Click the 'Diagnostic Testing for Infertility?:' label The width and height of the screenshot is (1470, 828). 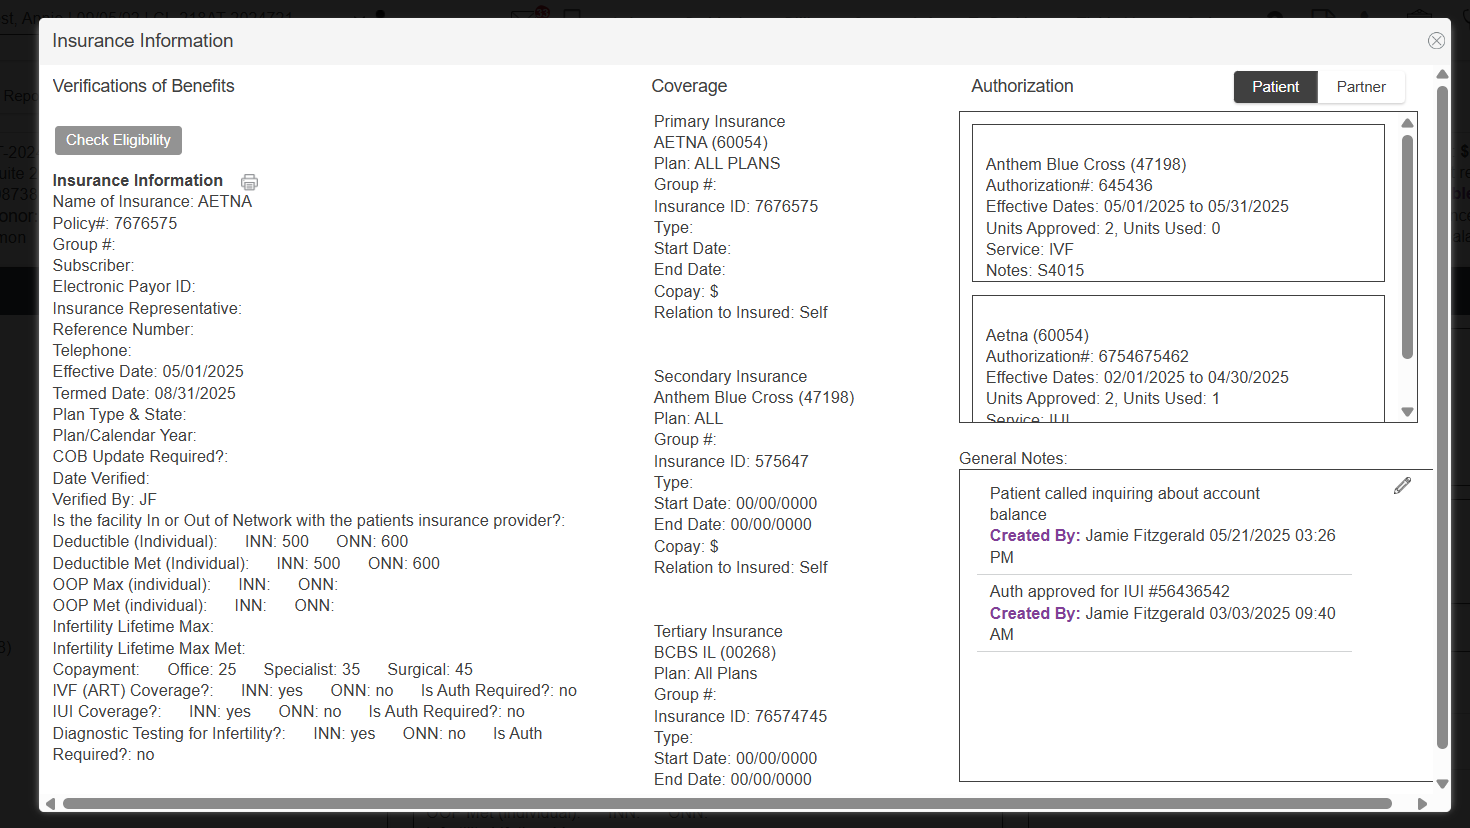pyautogui.click(x=169, y=733)
